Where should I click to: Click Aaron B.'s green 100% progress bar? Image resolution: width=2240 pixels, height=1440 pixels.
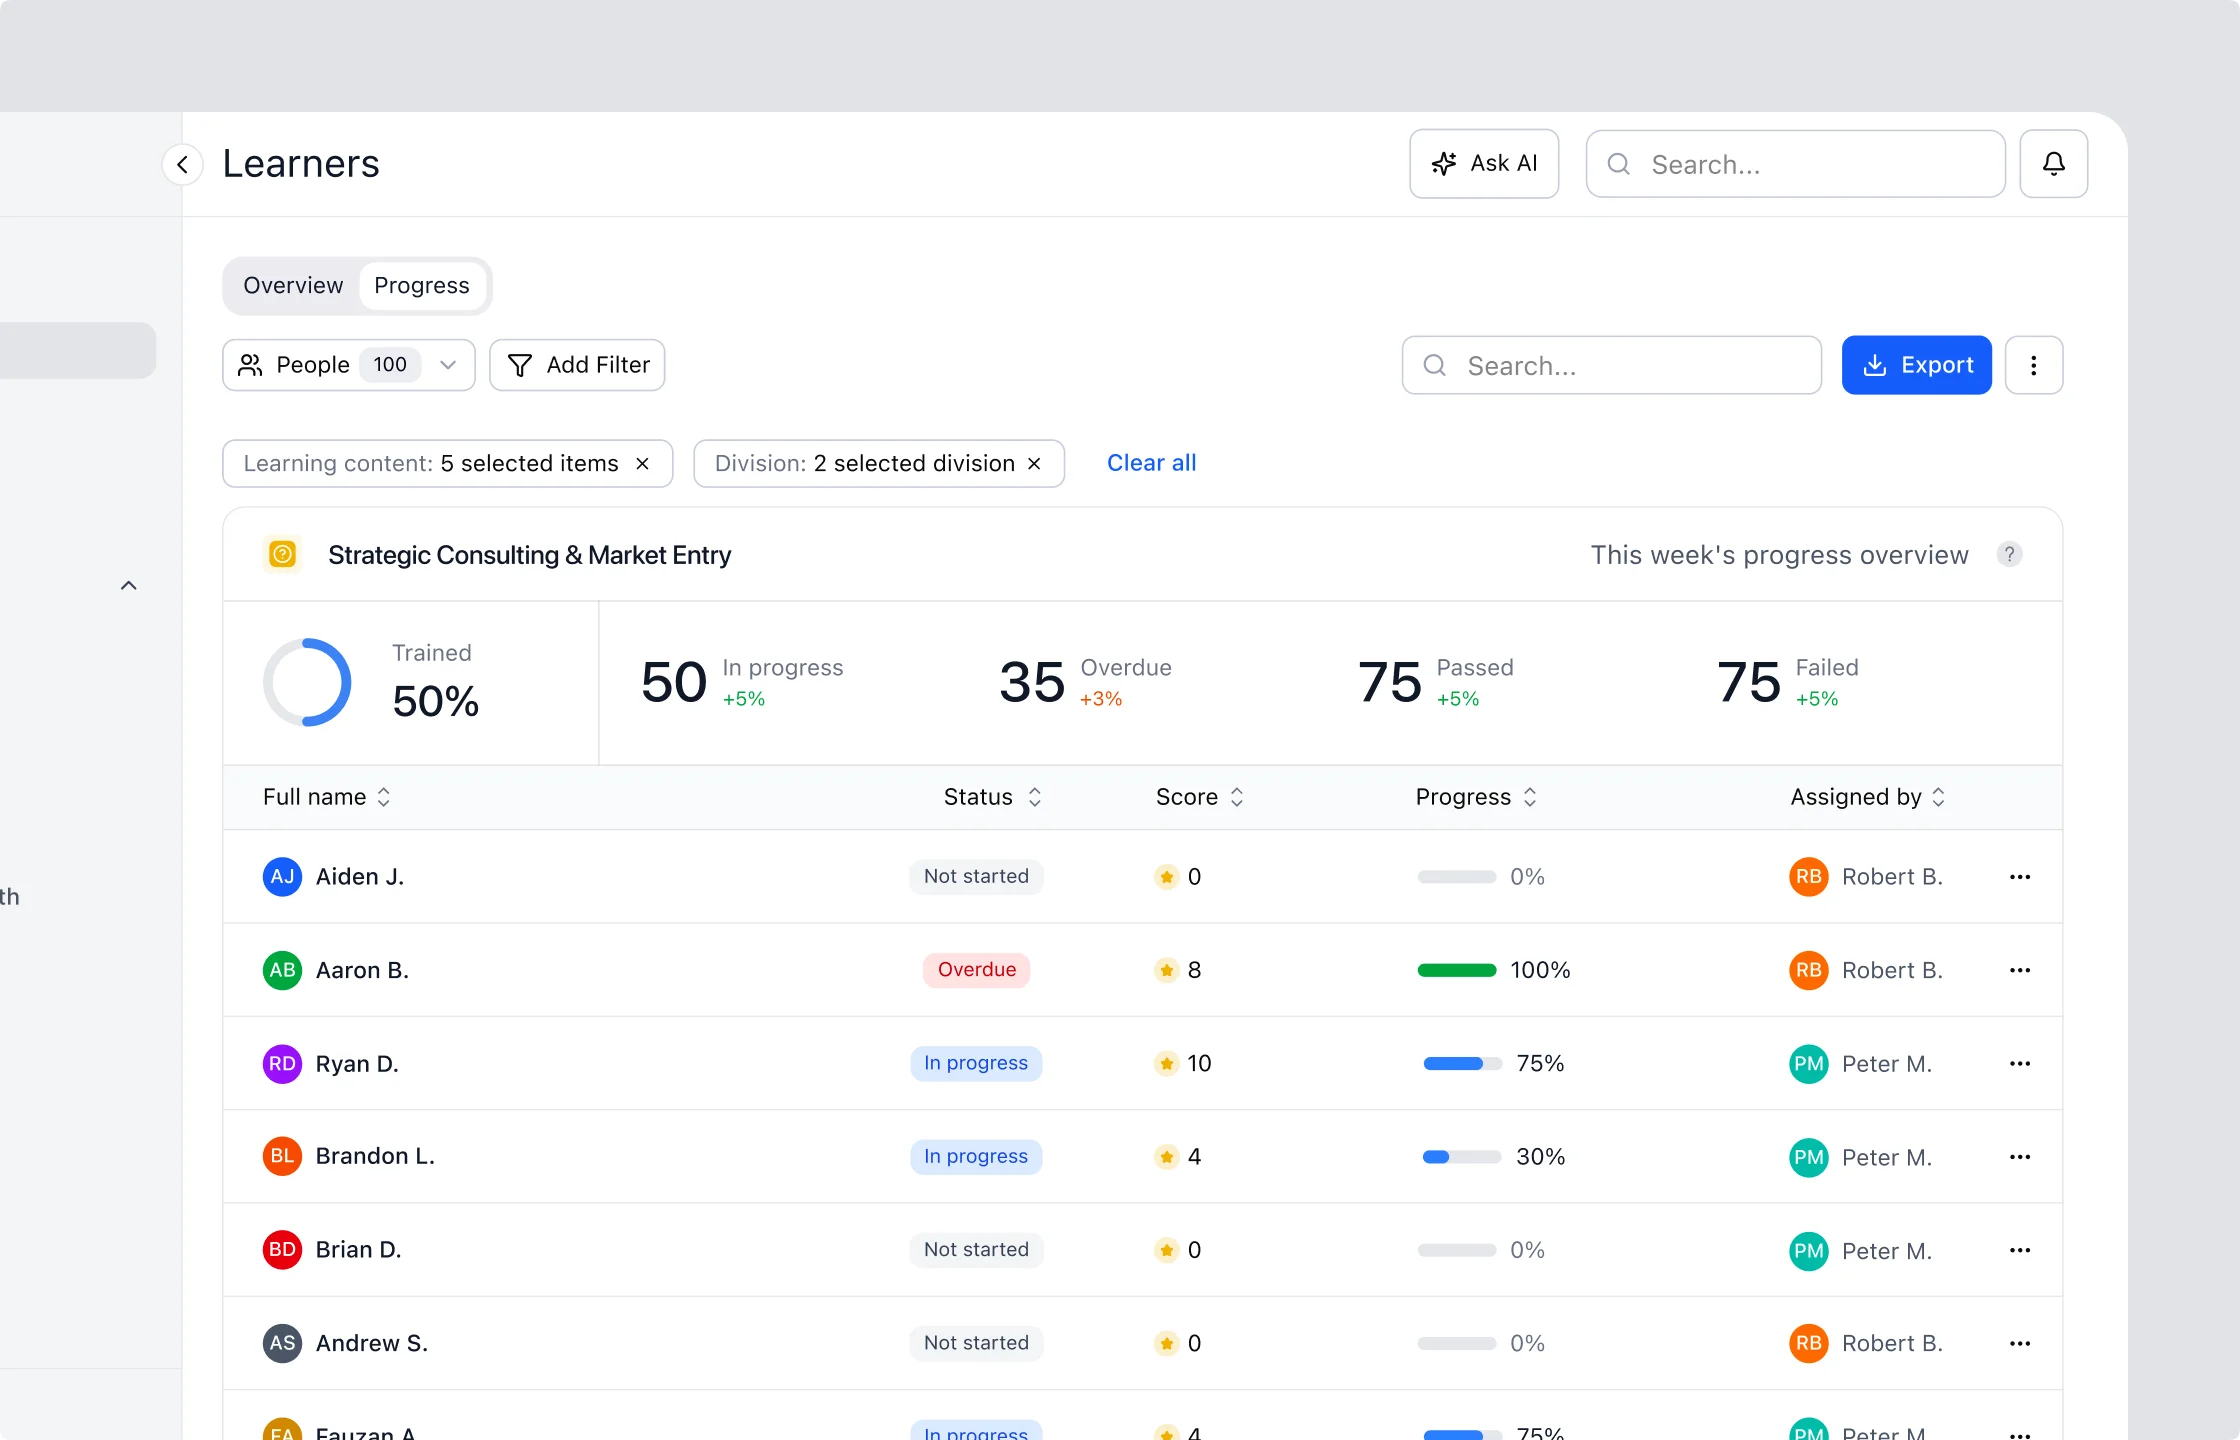click(1456, 970)
